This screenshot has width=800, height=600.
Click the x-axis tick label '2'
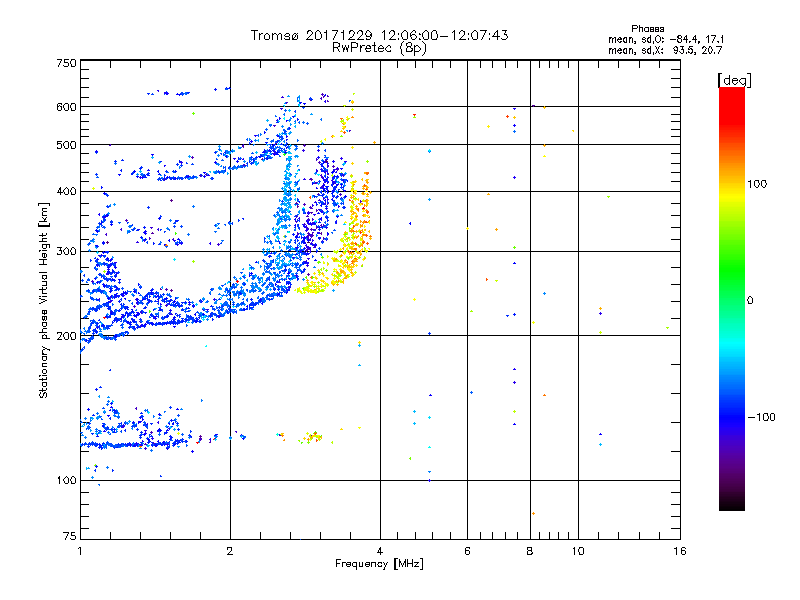[230, 551]
